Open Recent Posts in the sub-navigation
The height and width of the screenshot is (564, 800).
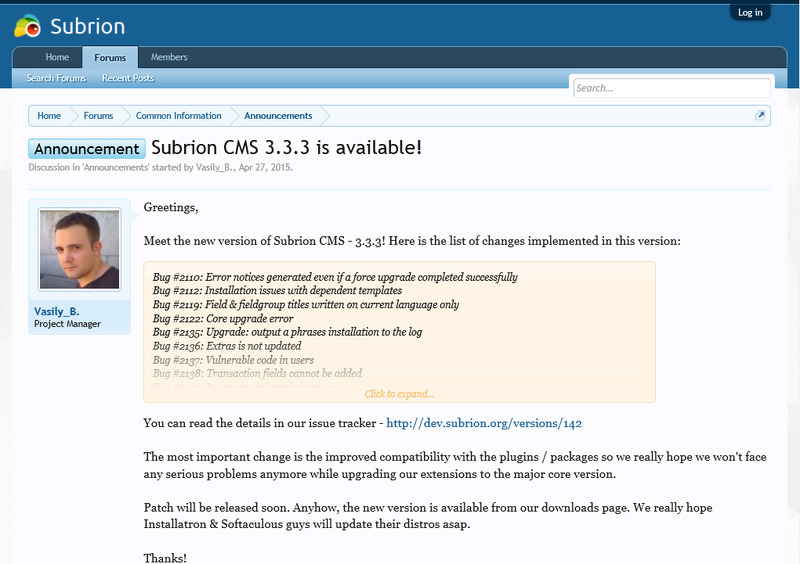(x=128, y=78)
